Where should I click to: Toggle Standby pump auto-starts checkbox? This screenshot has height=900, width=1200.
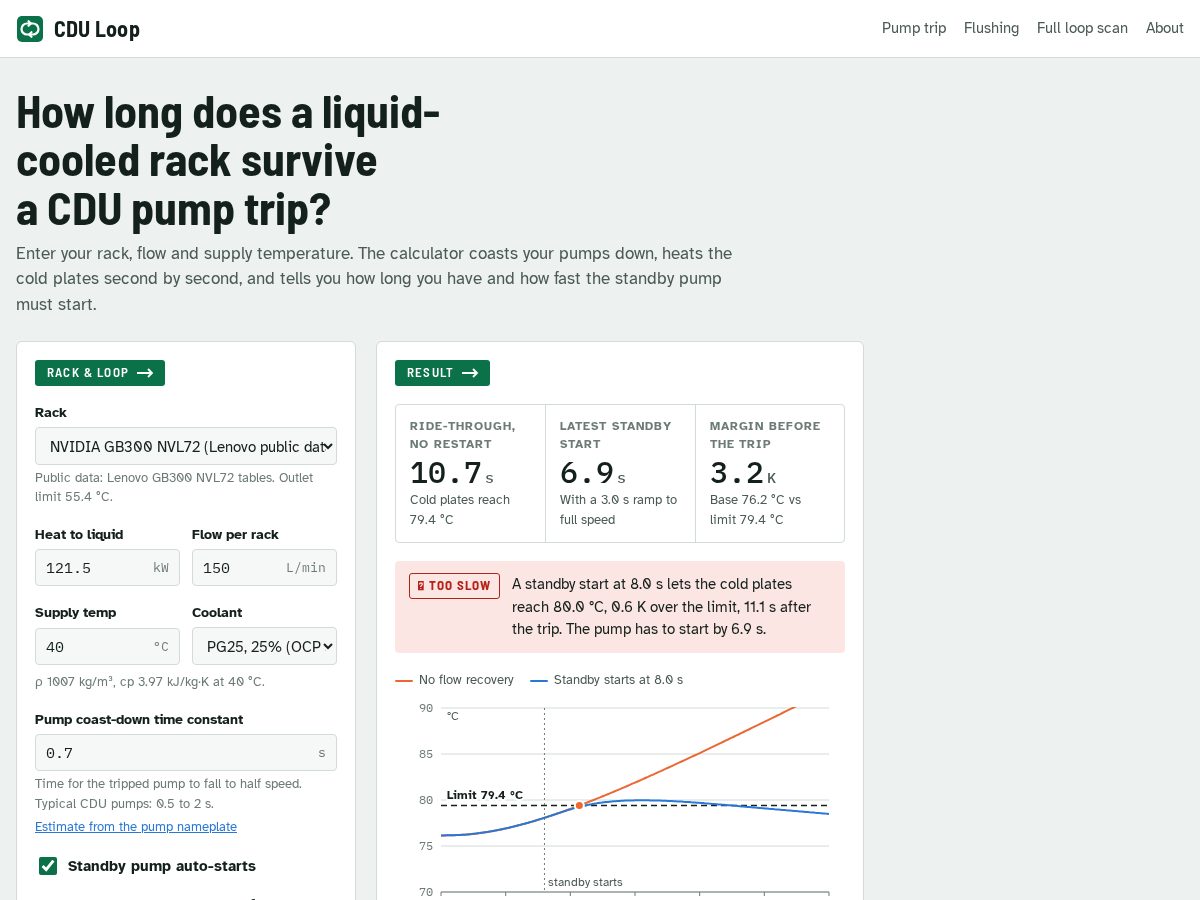[48, 866]
